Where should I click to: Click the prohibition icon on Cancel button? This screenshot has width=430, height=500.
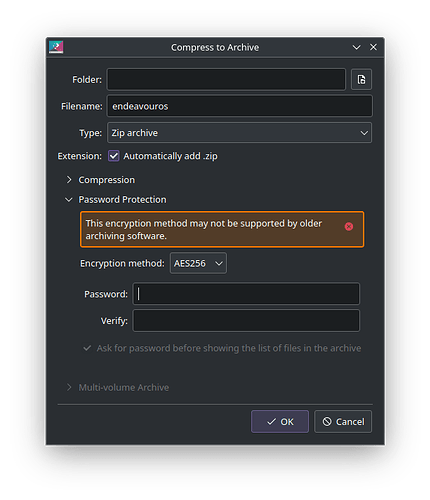pyautogui.click(x=327, y=421)
